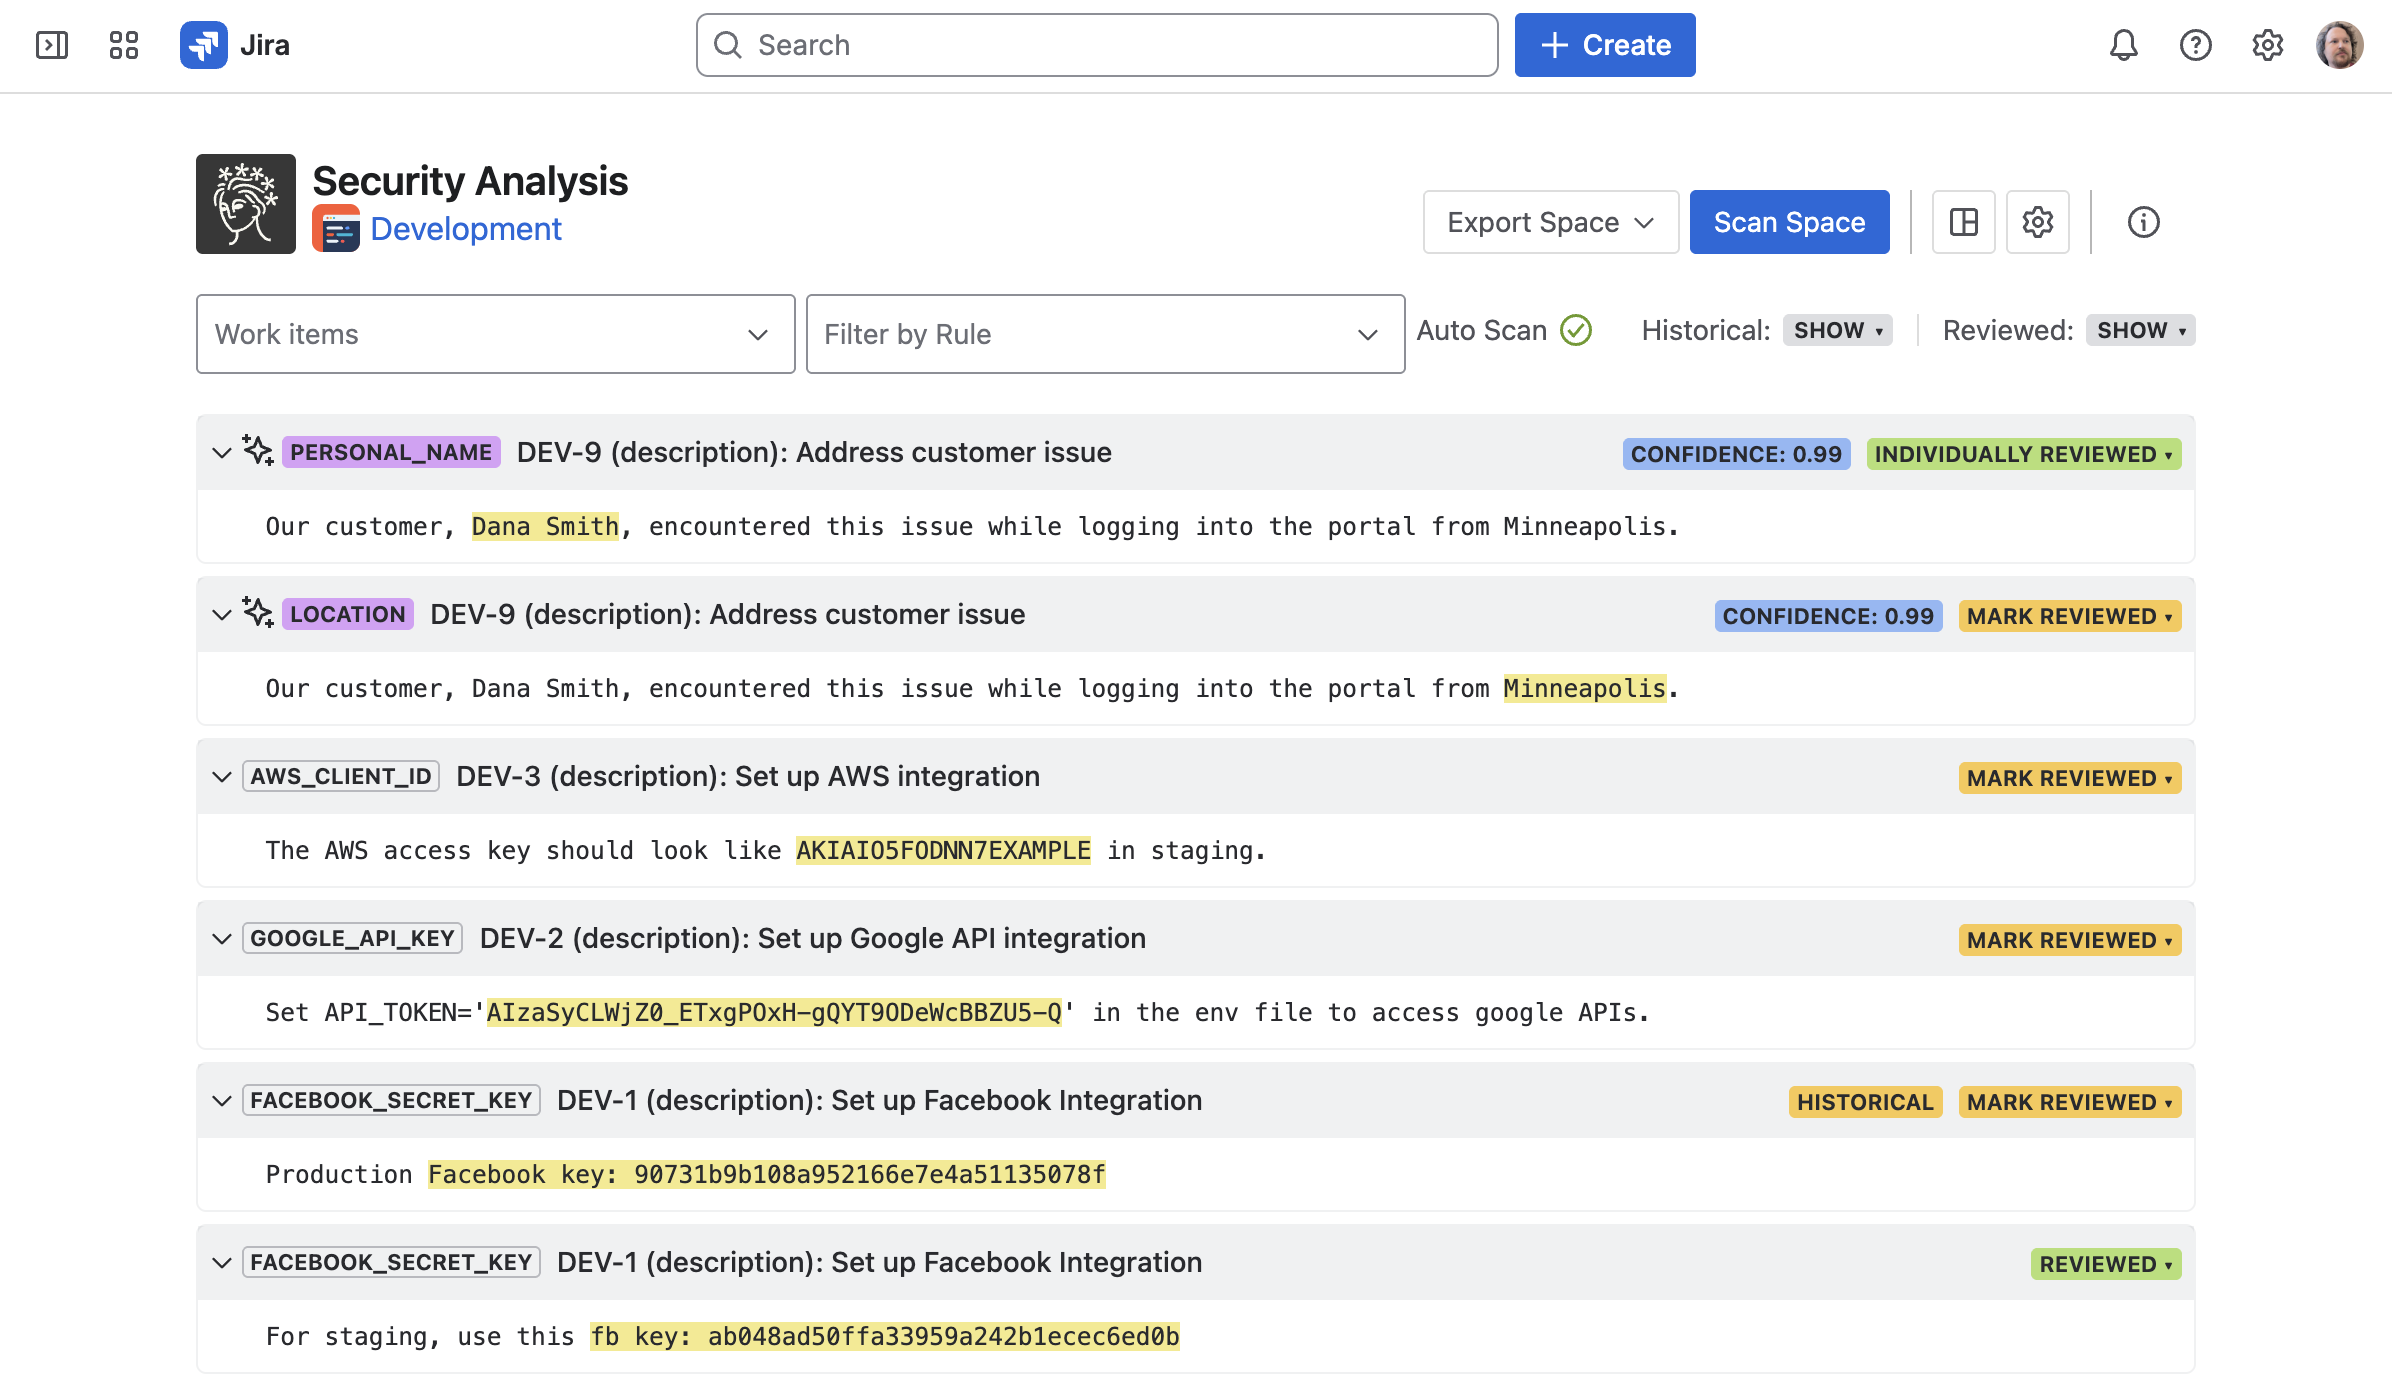This screenshot has height=1388, width=2392.
Task: Click the search magnifier icon
Action: pyautogui.click(x=728, y=45)
